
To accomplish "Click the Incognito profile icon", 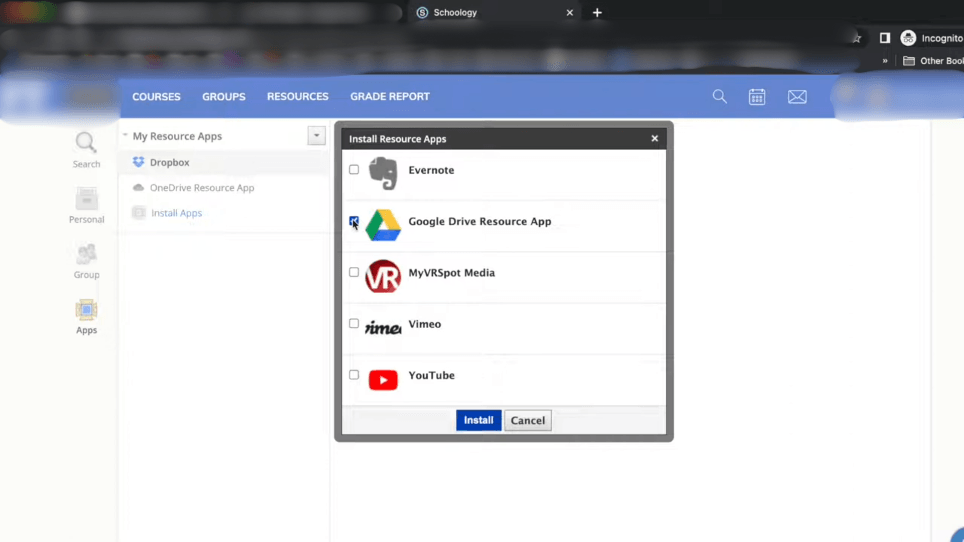I will click(908, 38).
